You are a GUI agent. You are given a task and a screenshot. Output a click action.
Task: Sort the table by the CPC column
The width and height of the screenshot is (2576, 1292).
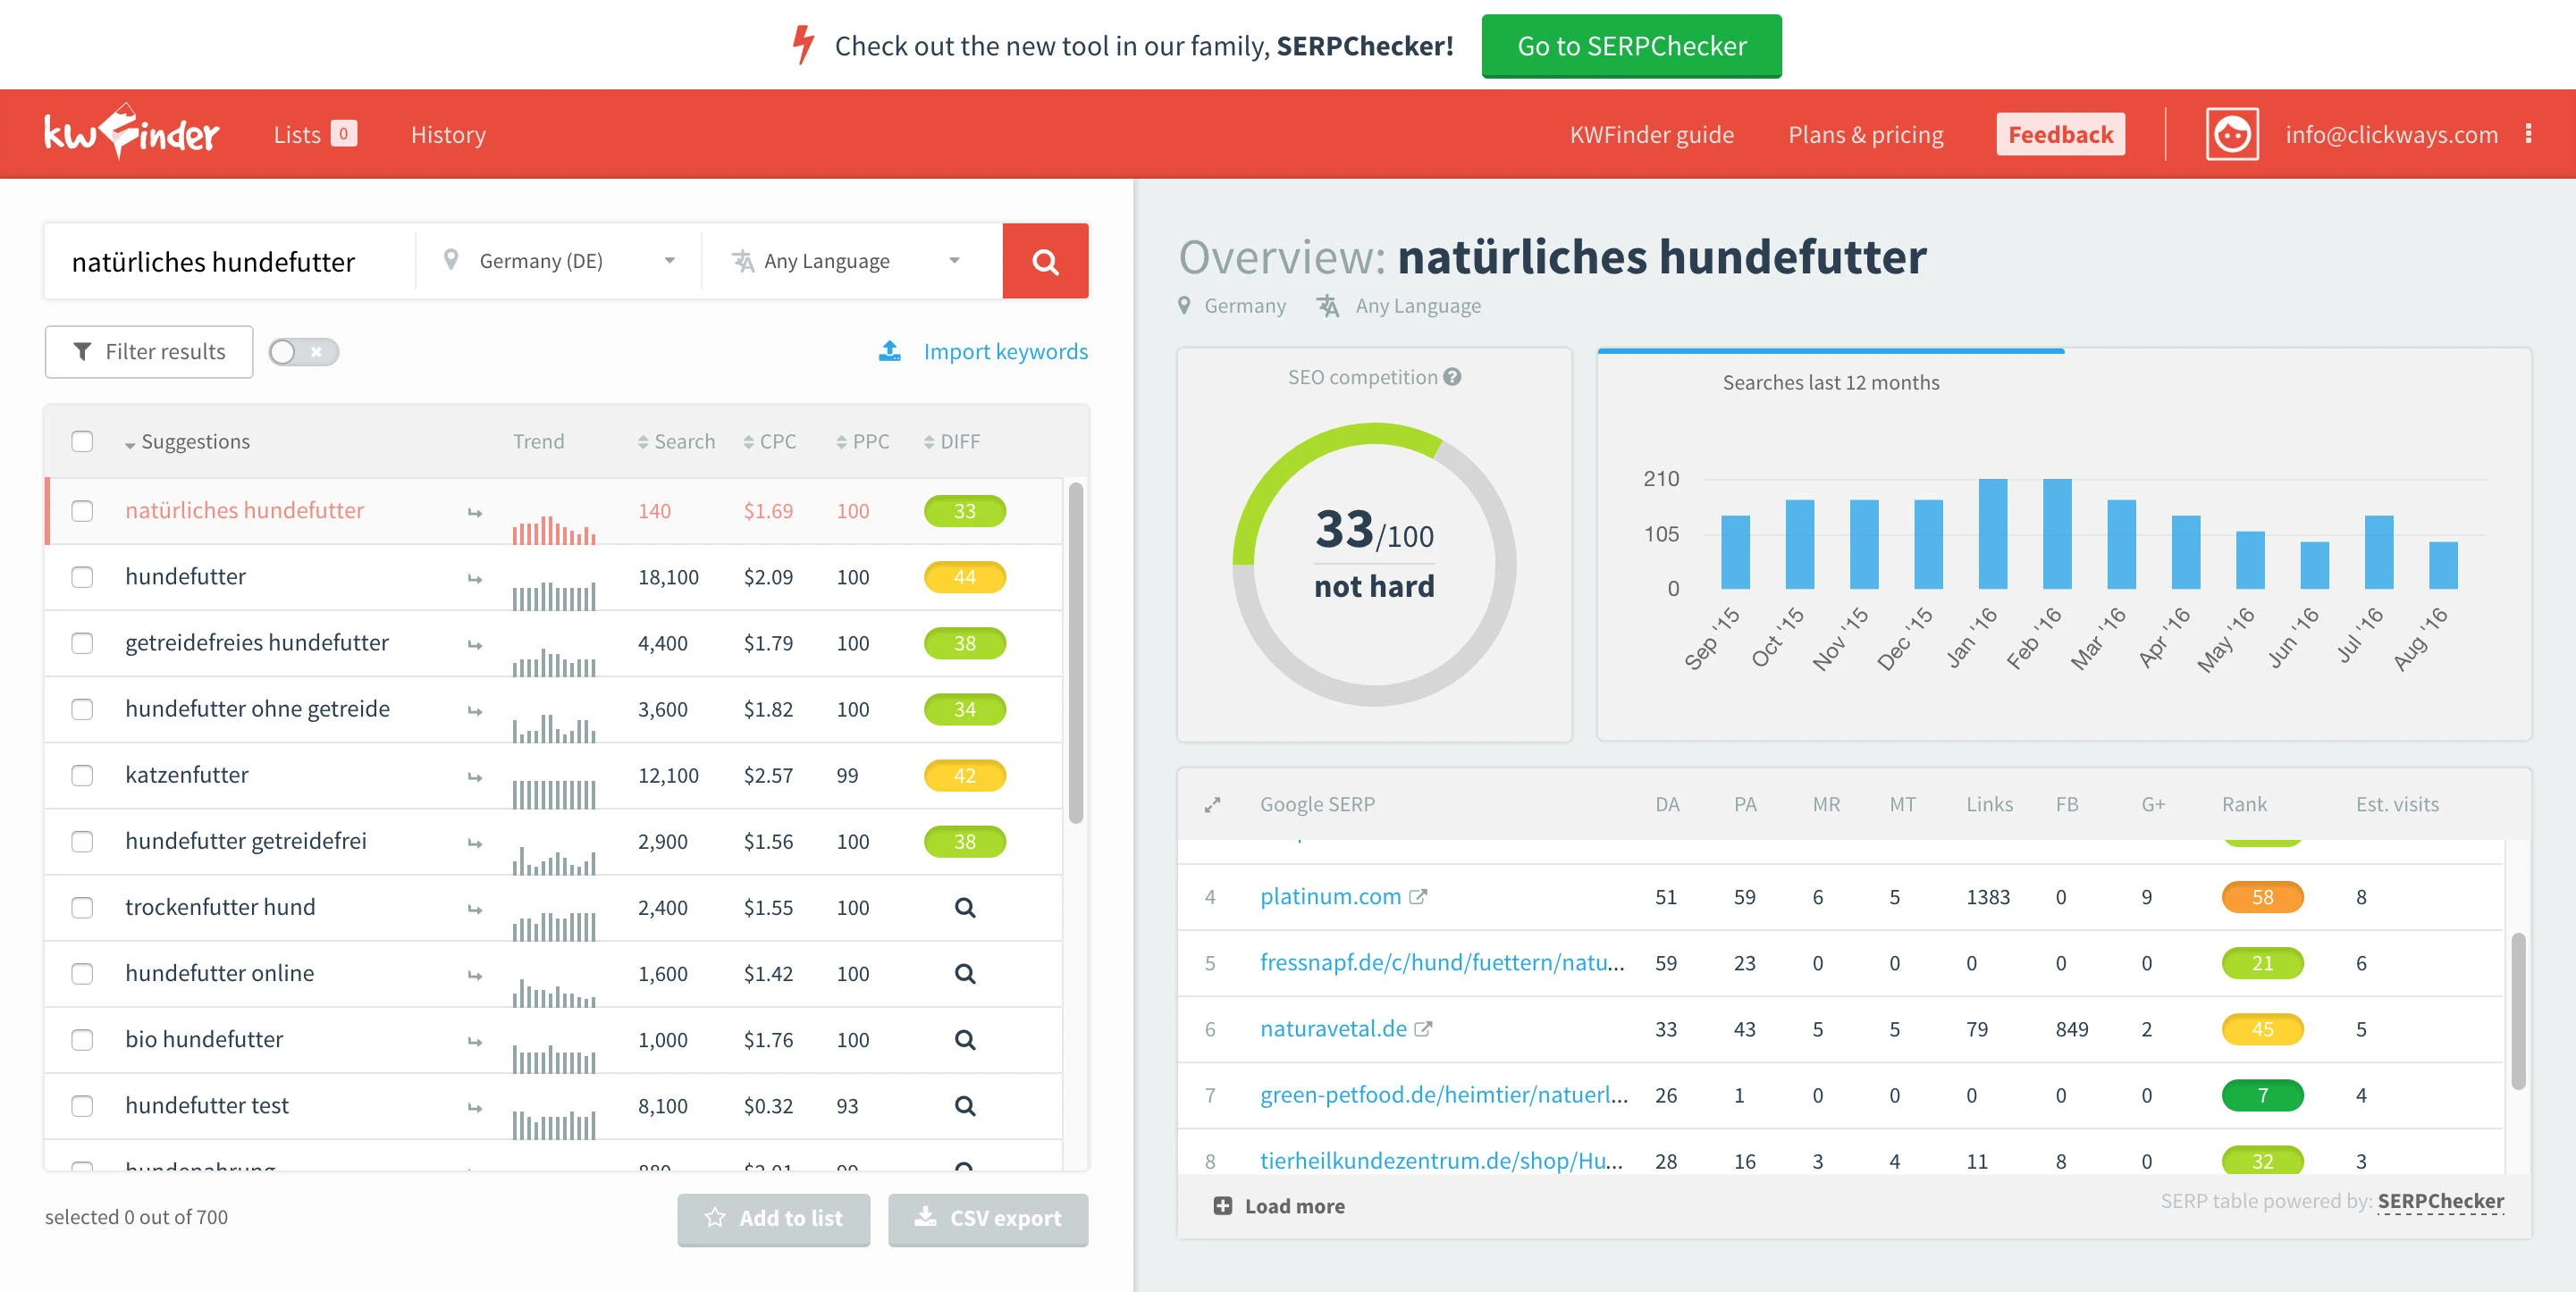770,441
